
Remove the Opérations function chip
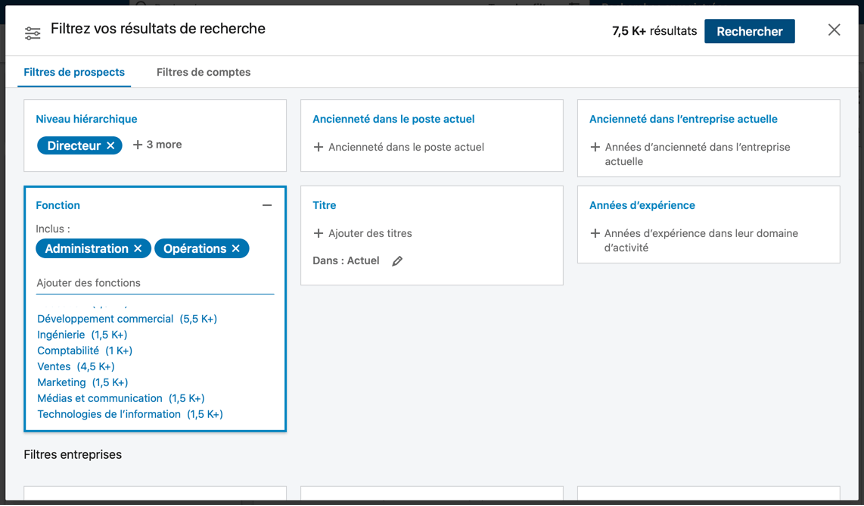click(x=236, y=249)
